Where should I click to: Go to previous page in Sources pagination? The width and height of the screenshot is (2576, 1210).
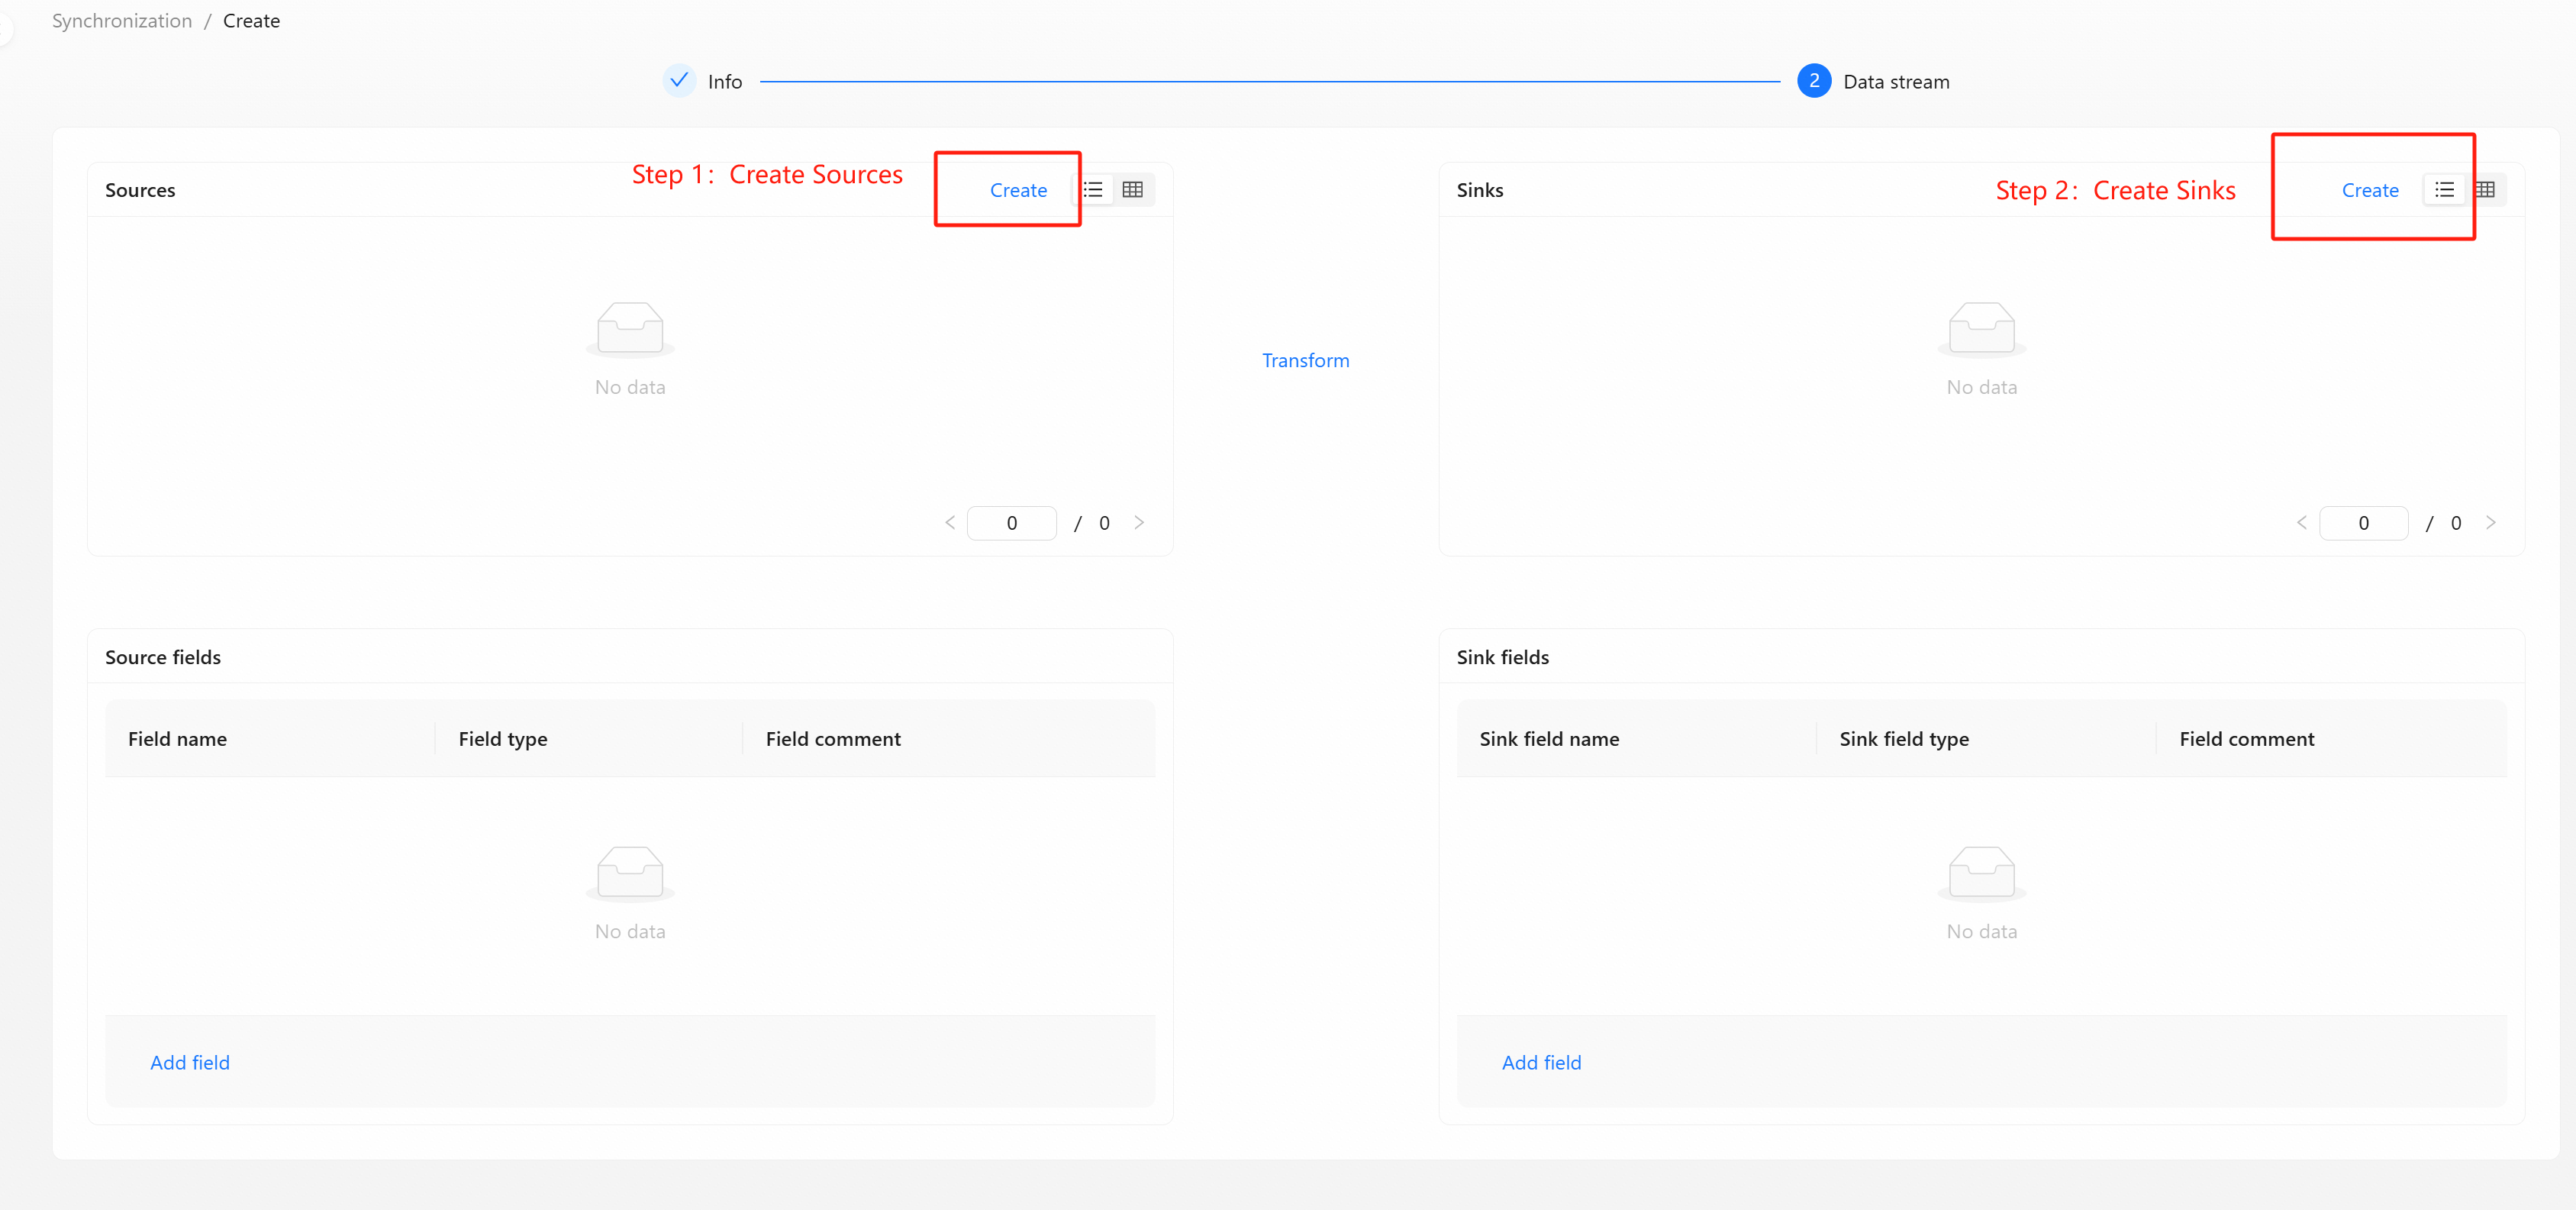[x=949, y=522]
